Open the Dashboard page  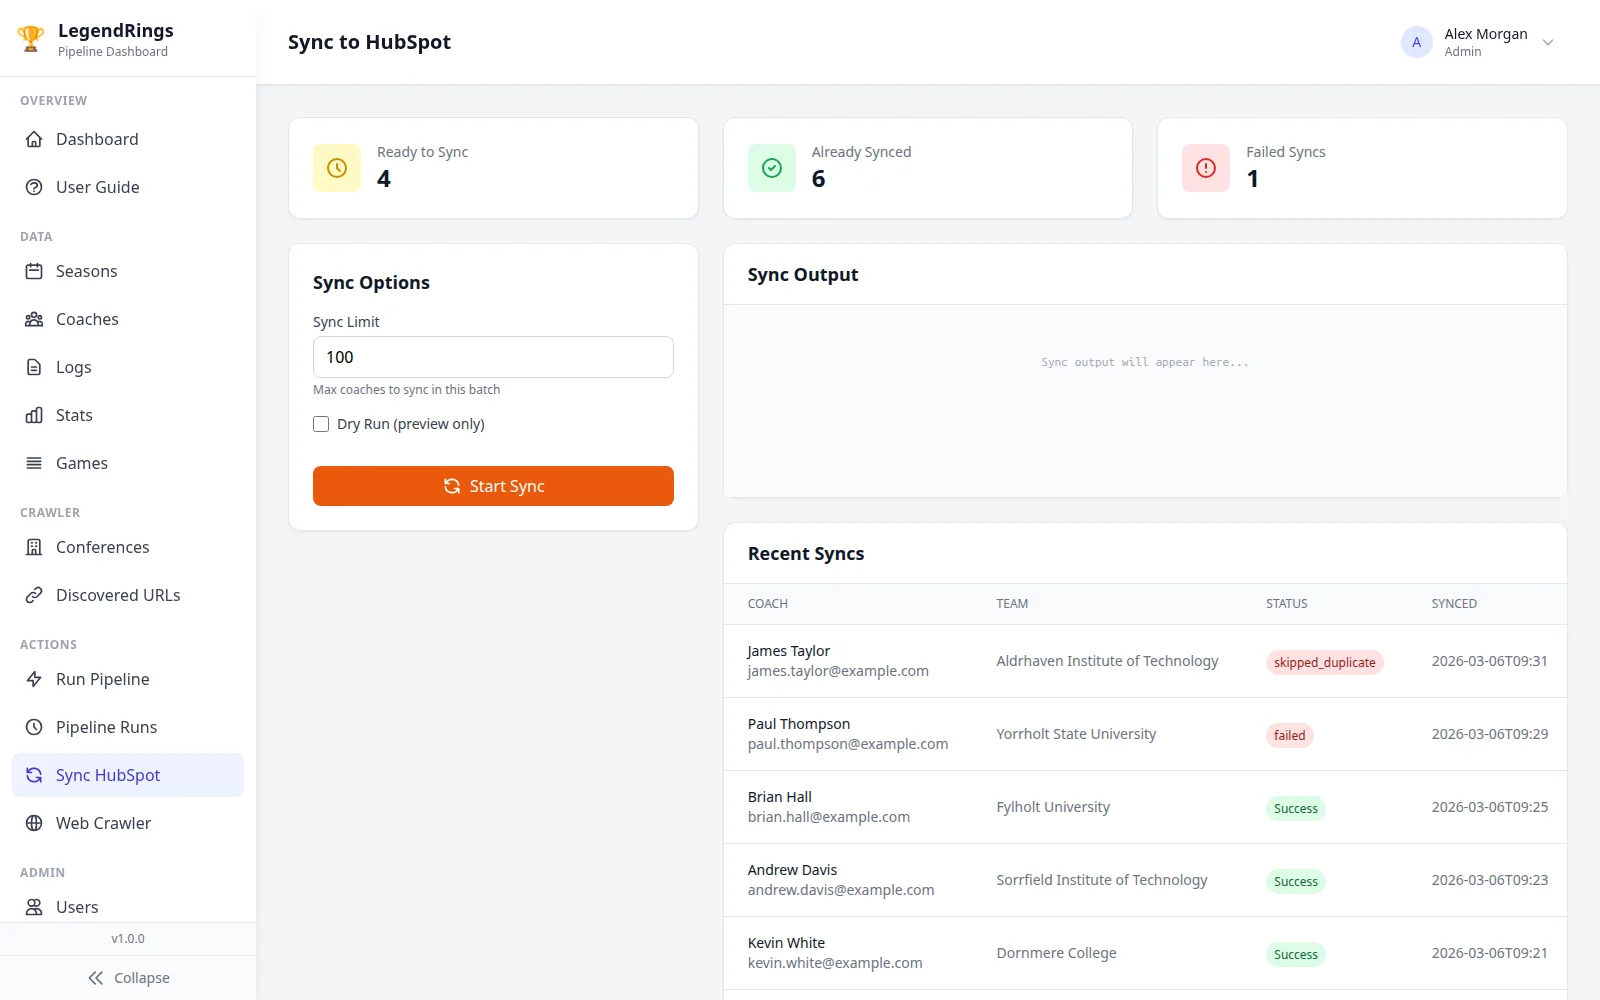(128, 139)
